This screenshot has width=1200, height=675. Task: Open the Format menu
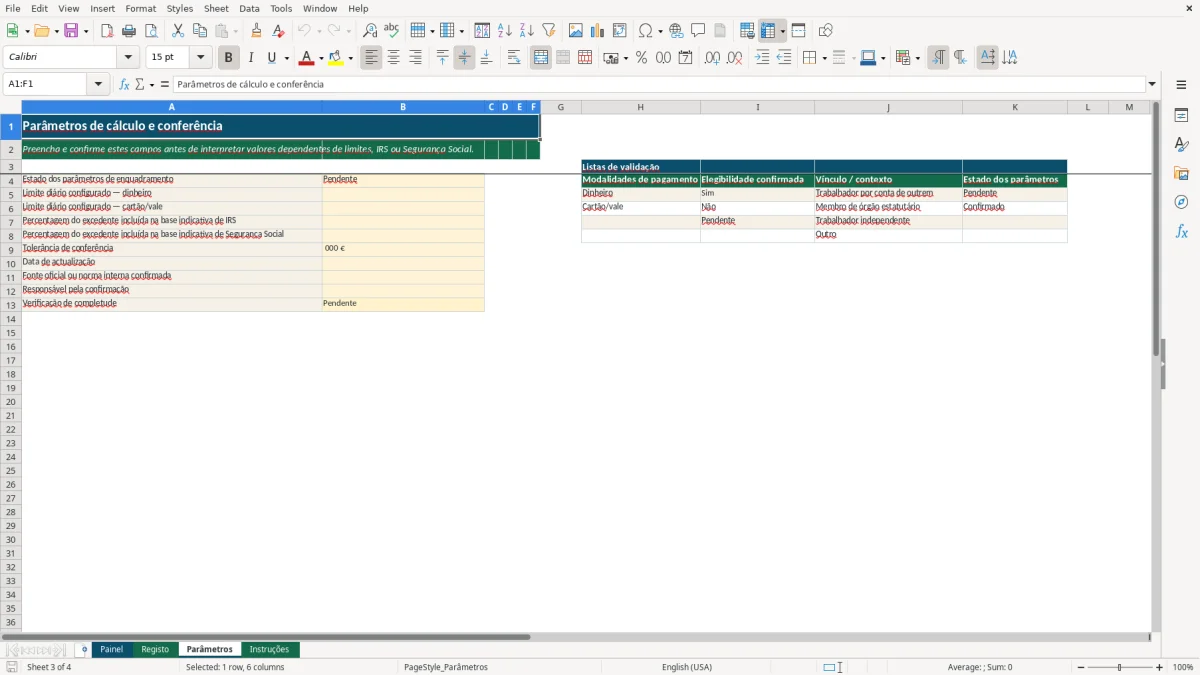tap(140, 8)
